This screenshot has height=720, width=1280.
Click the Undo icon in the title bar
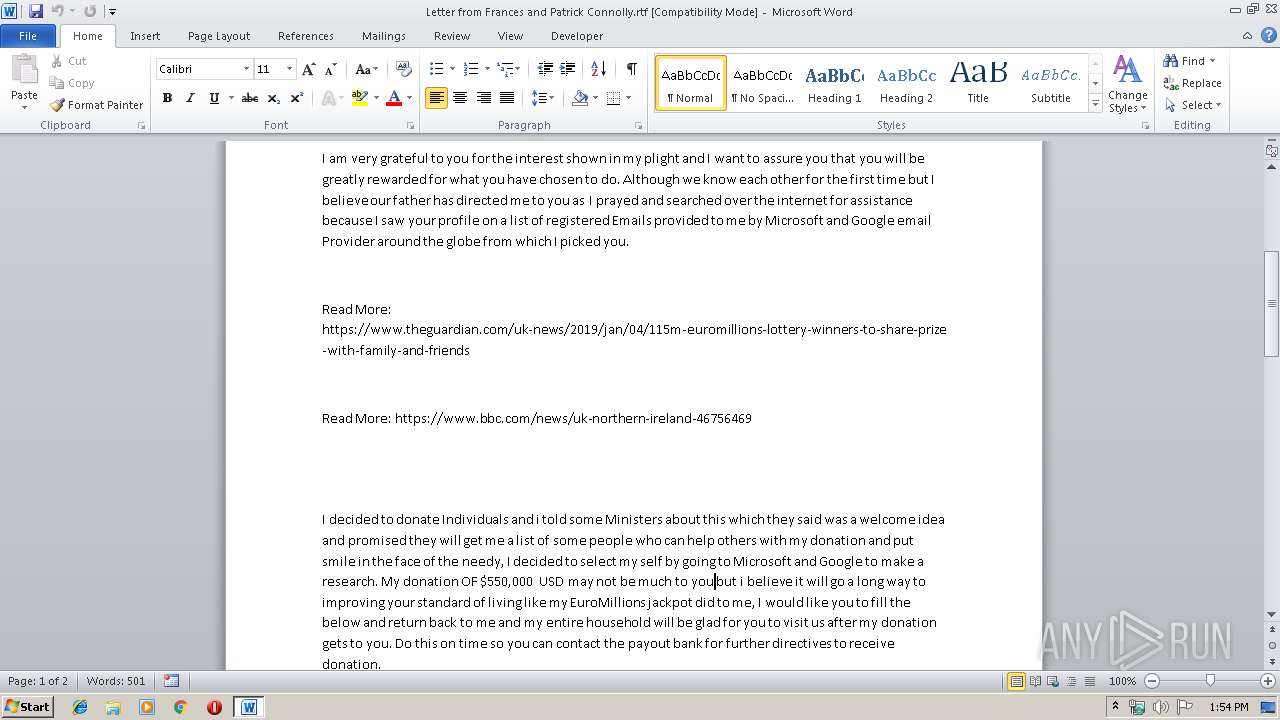[57, 11]
